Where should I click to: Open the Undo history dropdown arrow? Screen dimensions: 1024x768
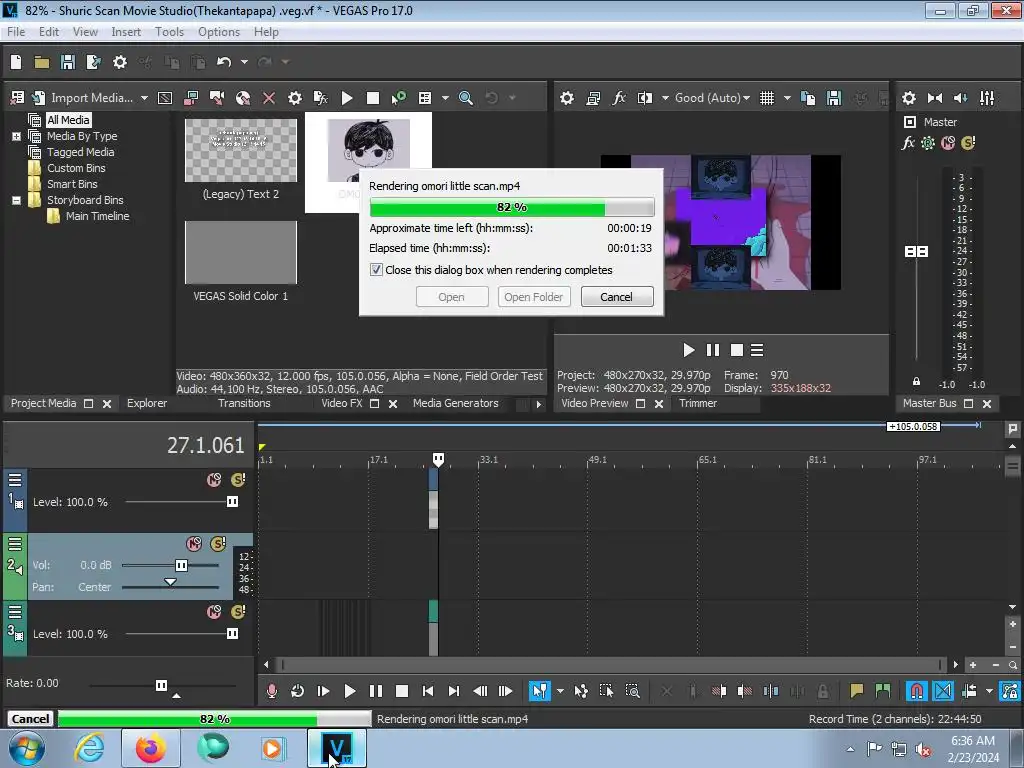[244, 62]
